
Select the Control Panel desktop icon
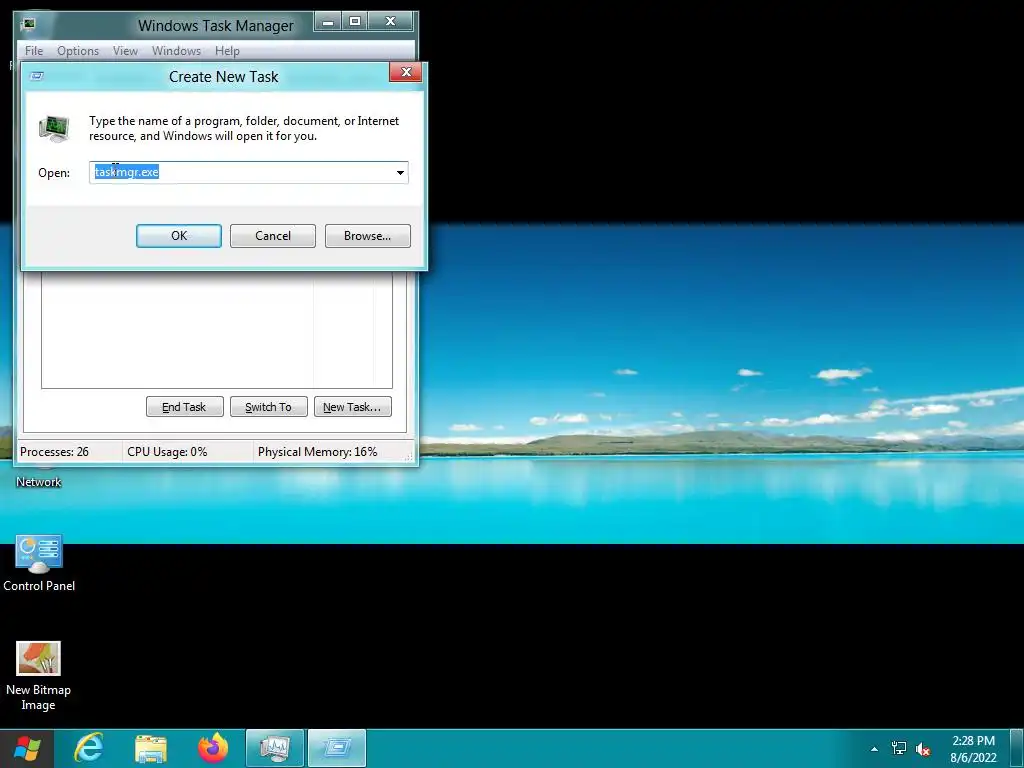(x=39, y=563)
